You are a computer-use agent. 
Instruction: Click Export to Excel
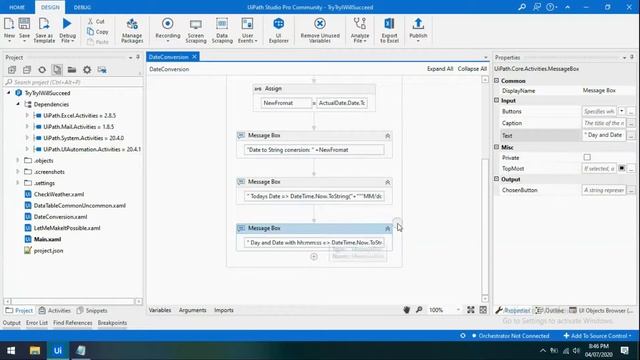pos(389,30)
